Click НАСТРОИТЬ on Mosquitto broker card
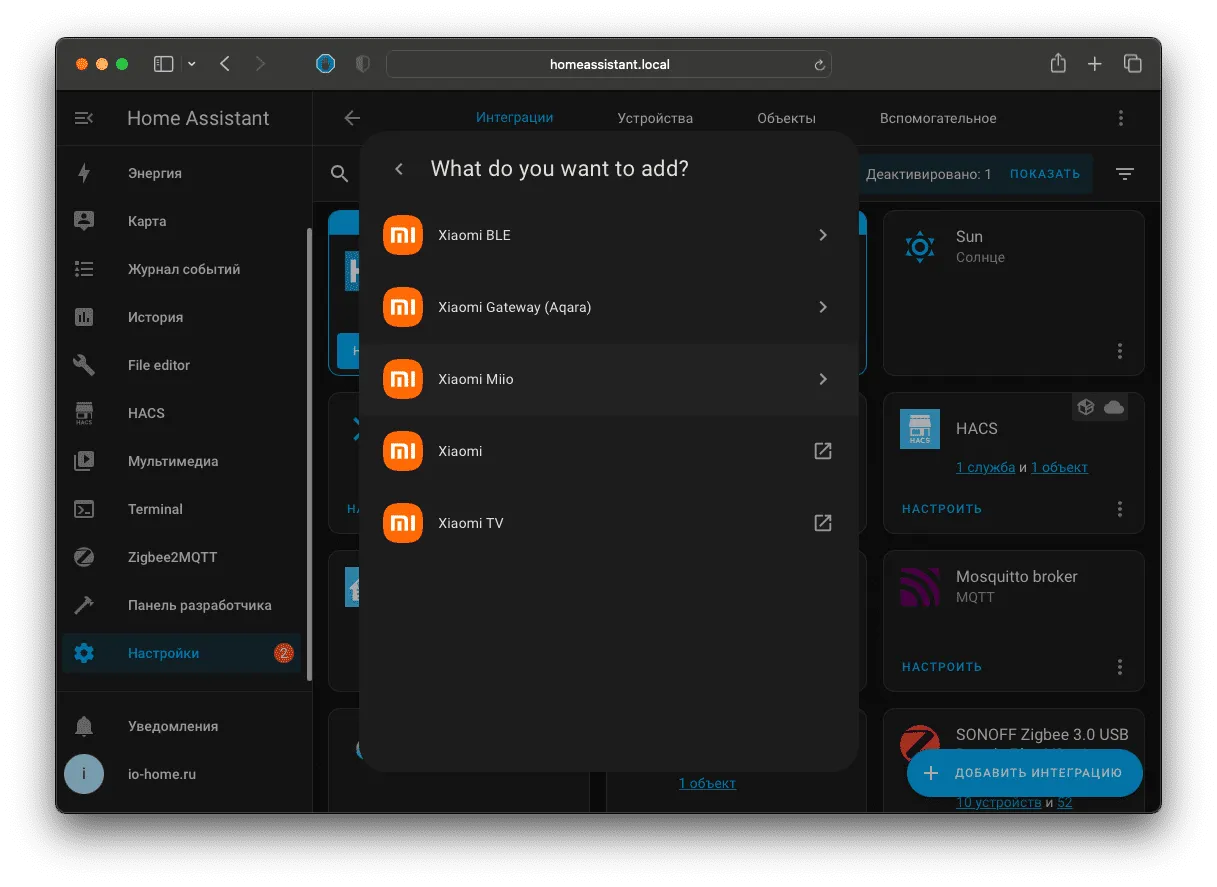 point(942,667)
